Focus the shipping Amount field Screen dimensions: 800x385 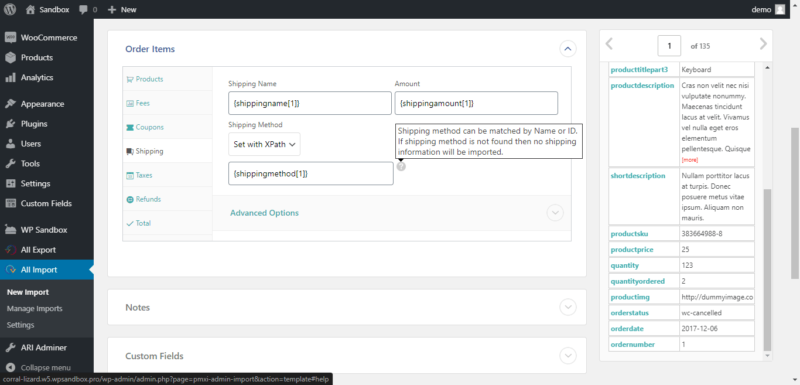point(476,103)
